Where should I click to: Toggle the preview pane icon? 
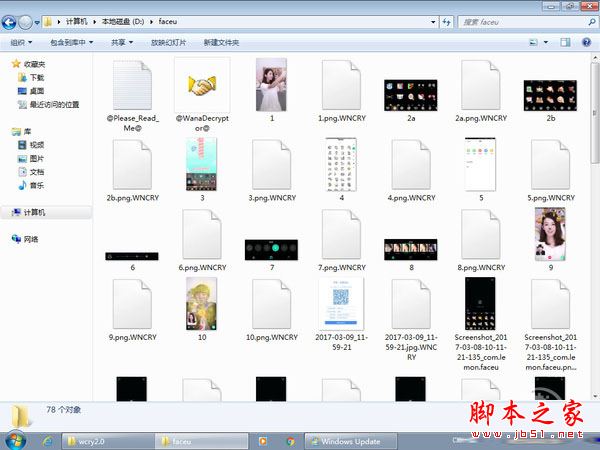tap(565, 42)
